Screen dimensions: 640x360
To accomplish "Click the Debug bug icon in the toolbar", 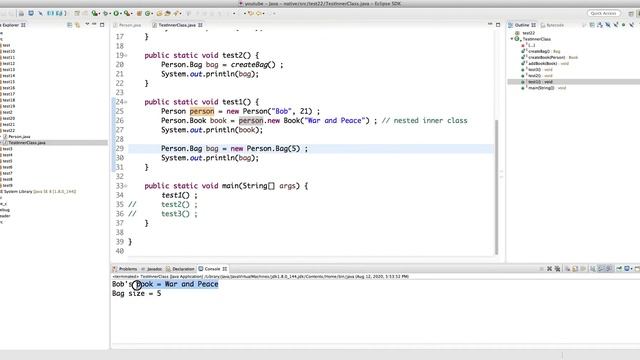I will [x=105, y=13].
